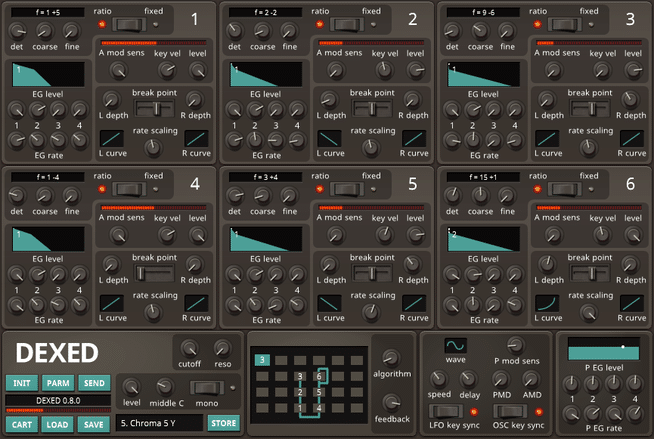Click operator 2 L curve selector
The width and height of the screenshot is (654, 439).
click(330, 139)
